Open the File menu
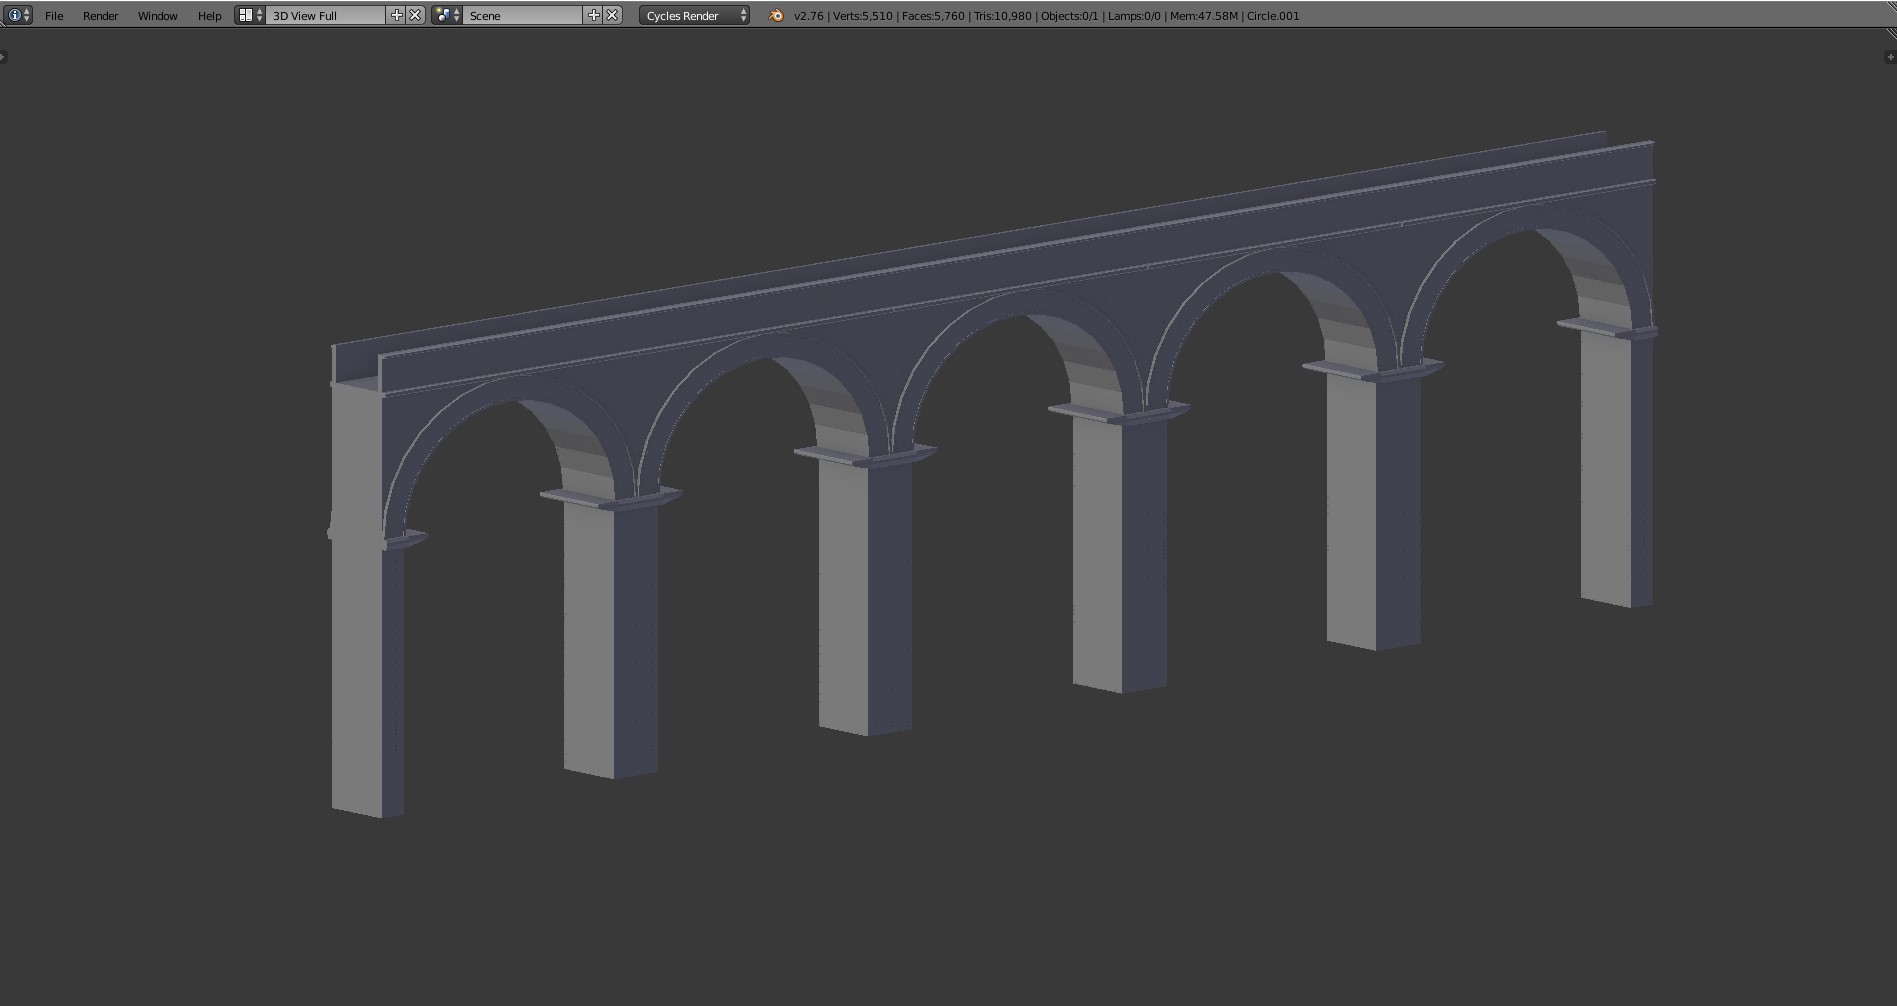Viewport: 1897px width, 1006px height. 53,15
